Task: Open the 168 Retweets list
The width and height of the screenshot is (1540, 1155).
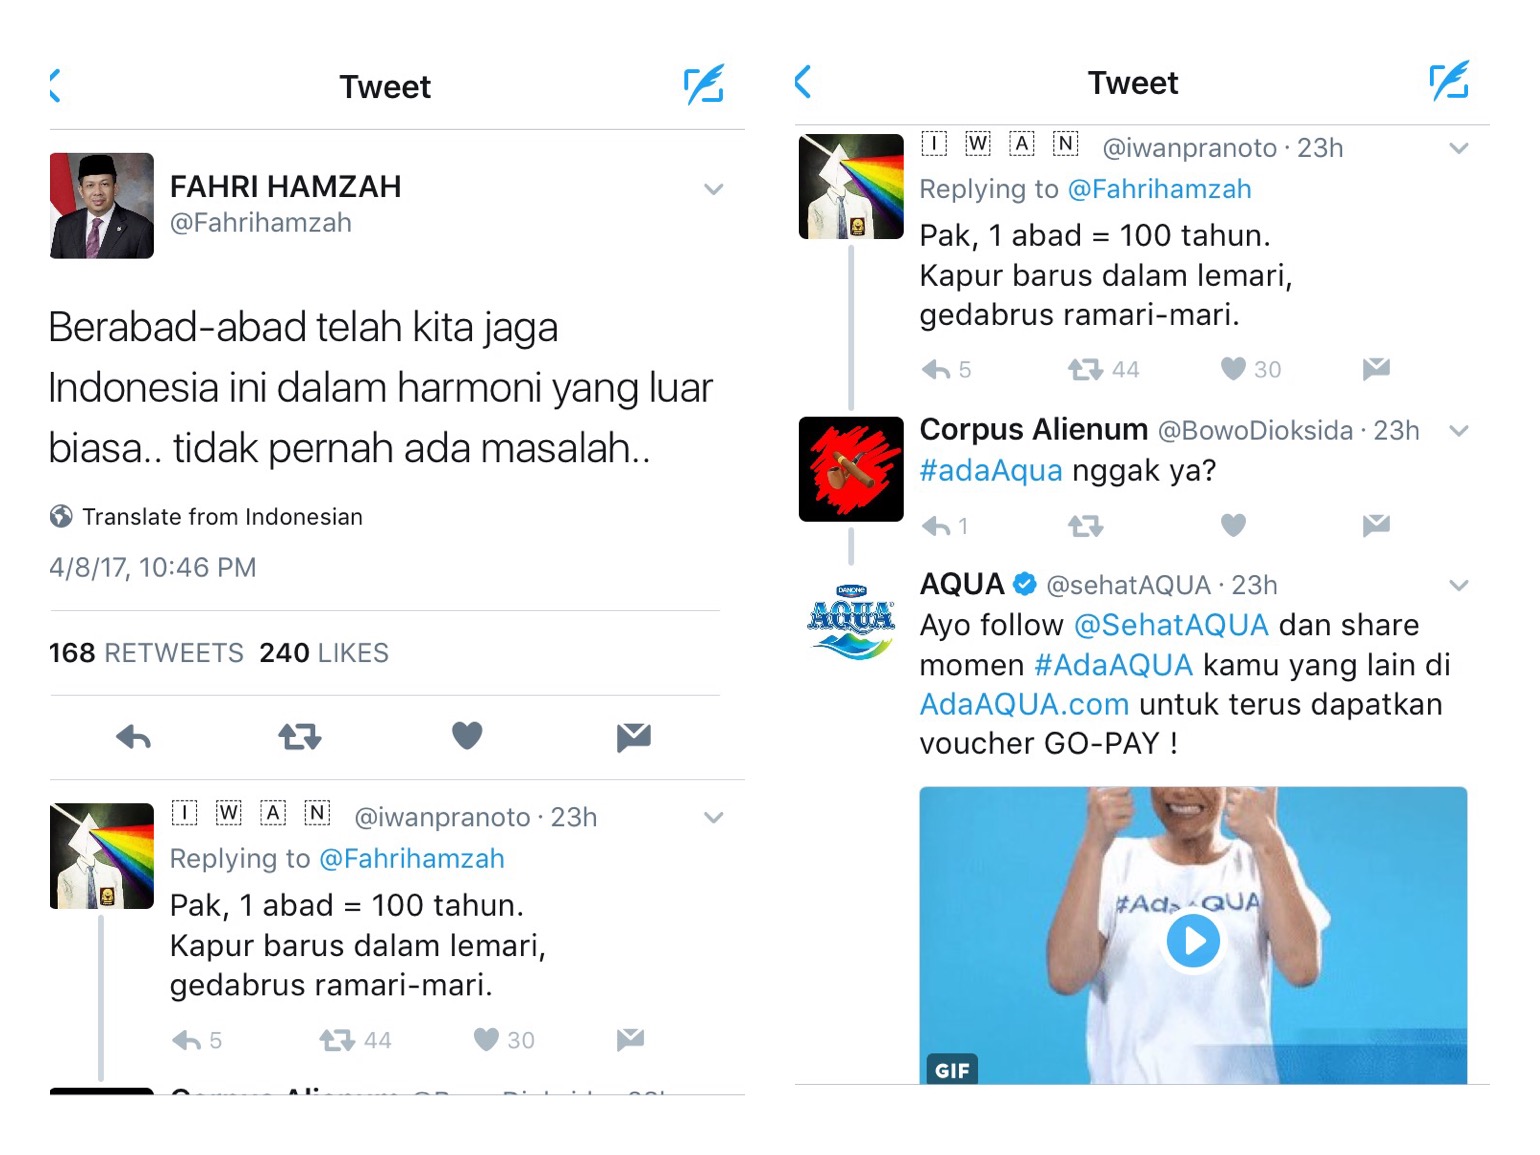Action: 146,653
